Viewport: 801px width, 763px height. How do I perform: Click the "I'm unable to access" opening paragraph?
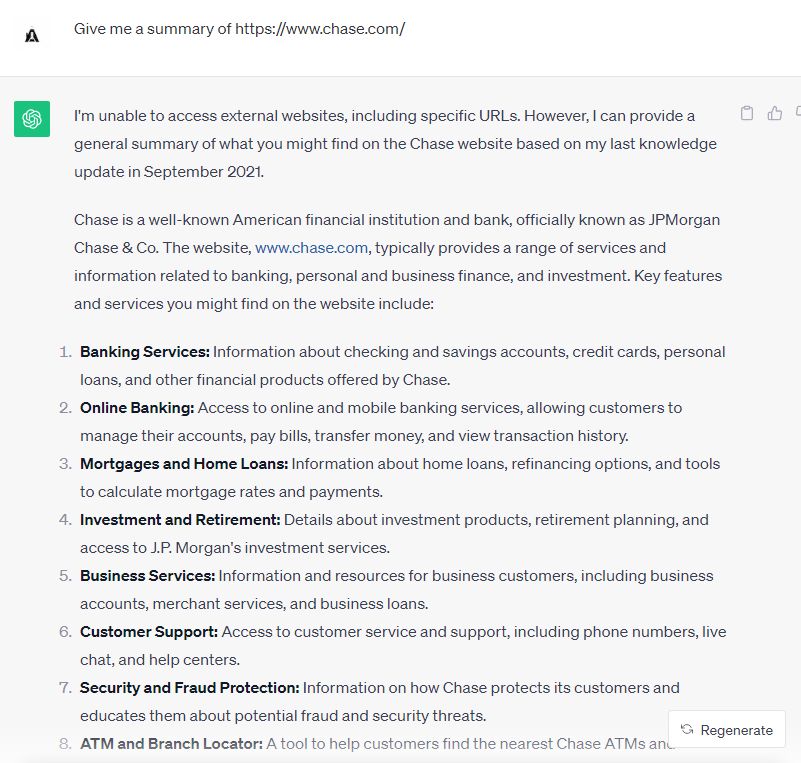[395, 144]
